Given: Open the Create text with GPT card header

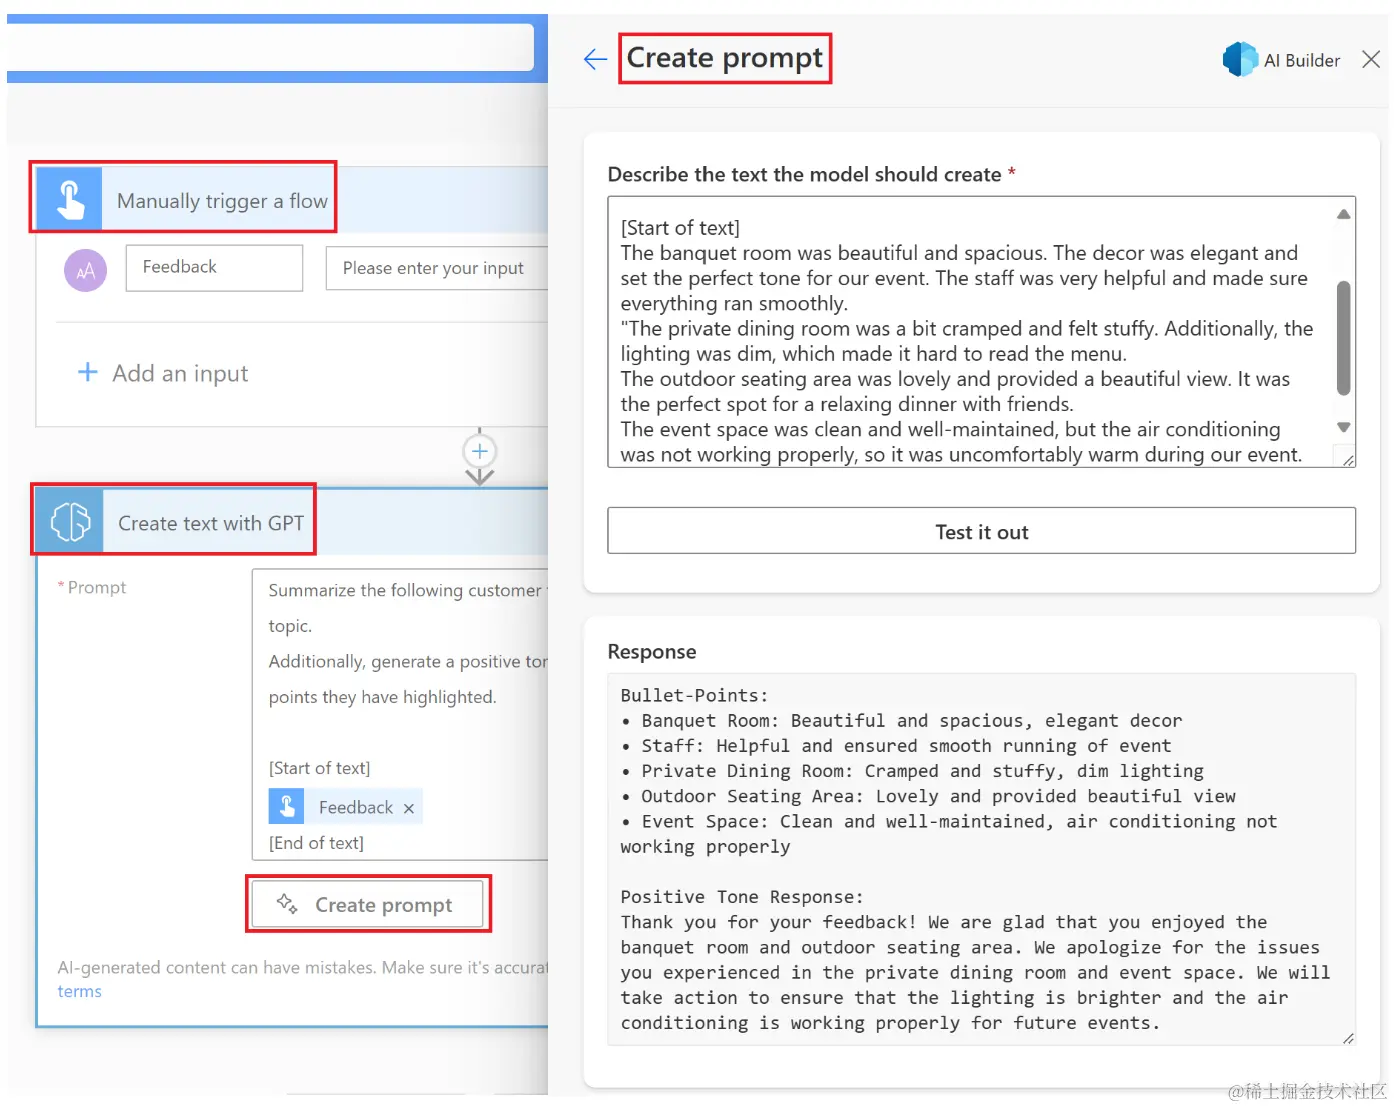Looking at the screenshot, I should (292, 521).
